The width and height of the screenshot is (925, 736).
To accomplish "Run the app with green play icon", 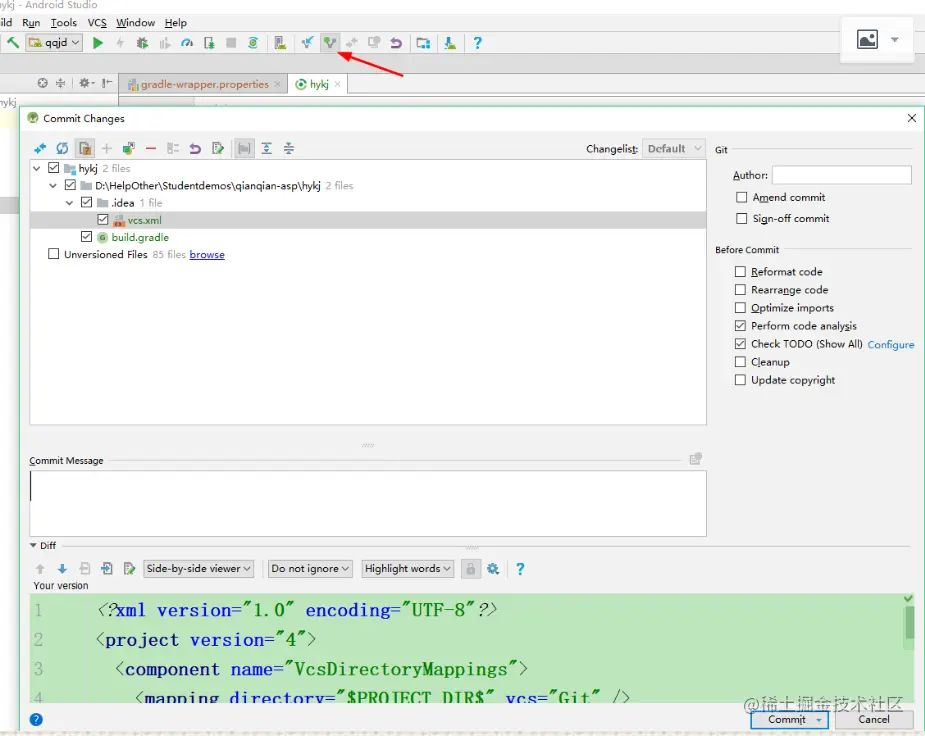I will [x=98, y=43].
